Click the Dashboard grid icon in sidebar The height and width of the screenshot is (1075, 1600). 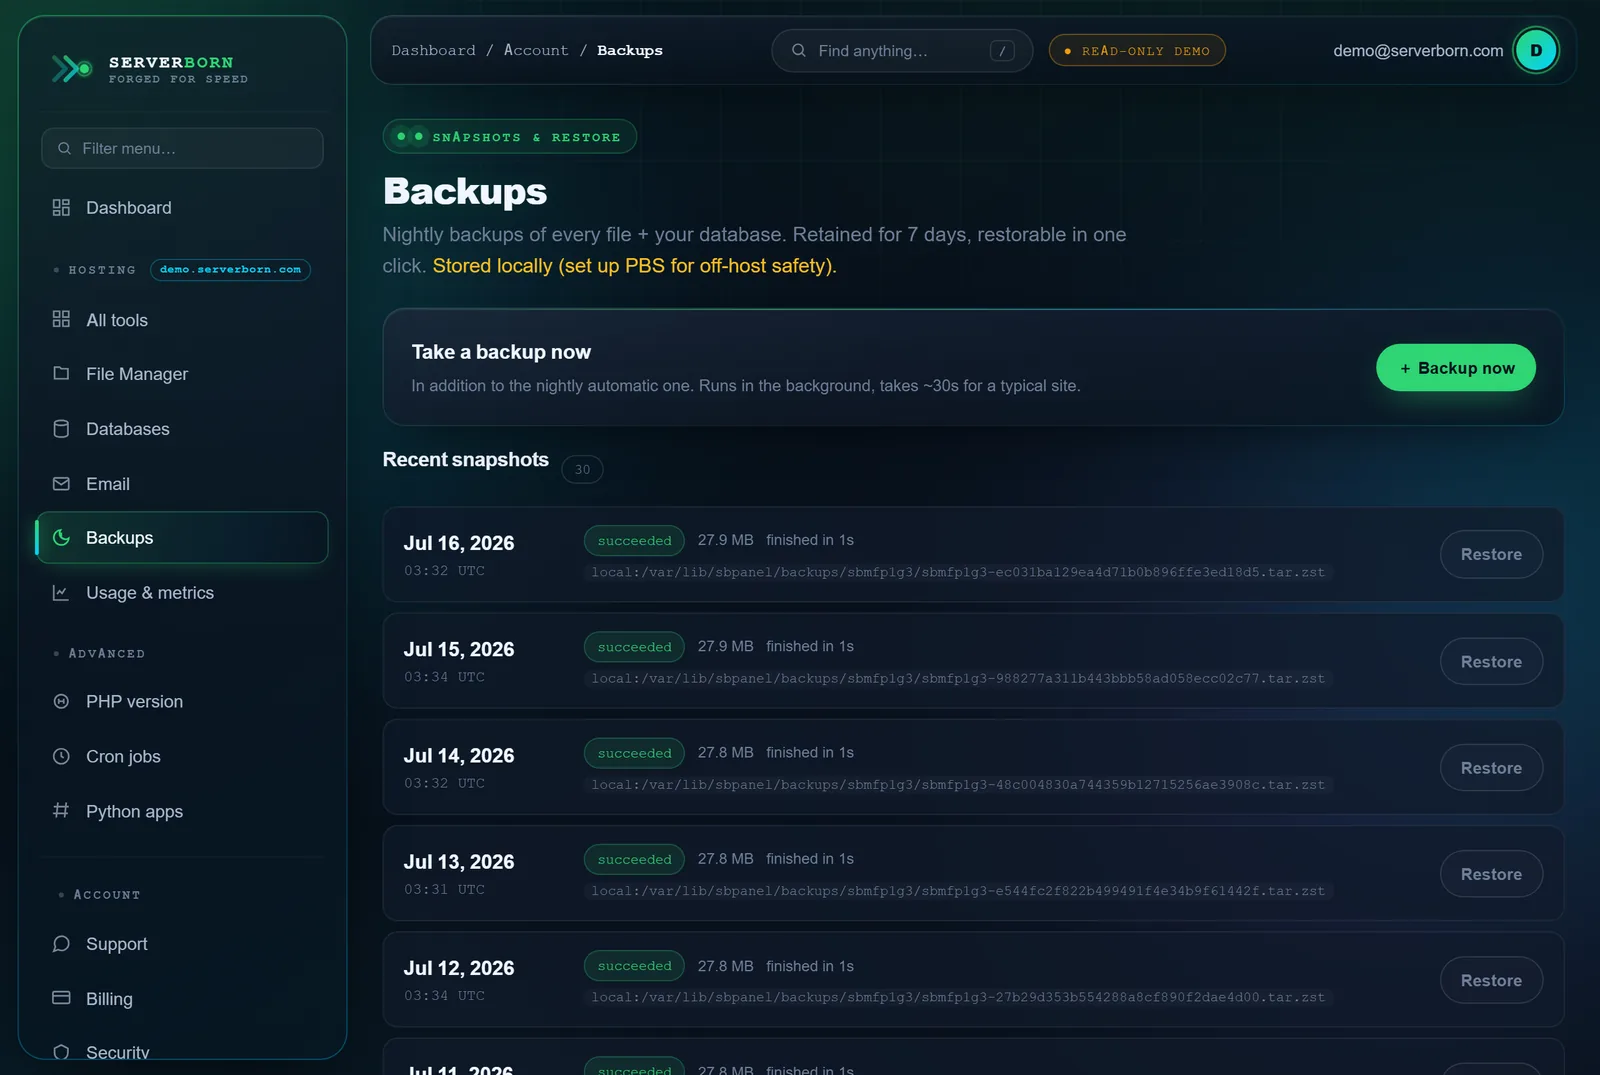61,207
